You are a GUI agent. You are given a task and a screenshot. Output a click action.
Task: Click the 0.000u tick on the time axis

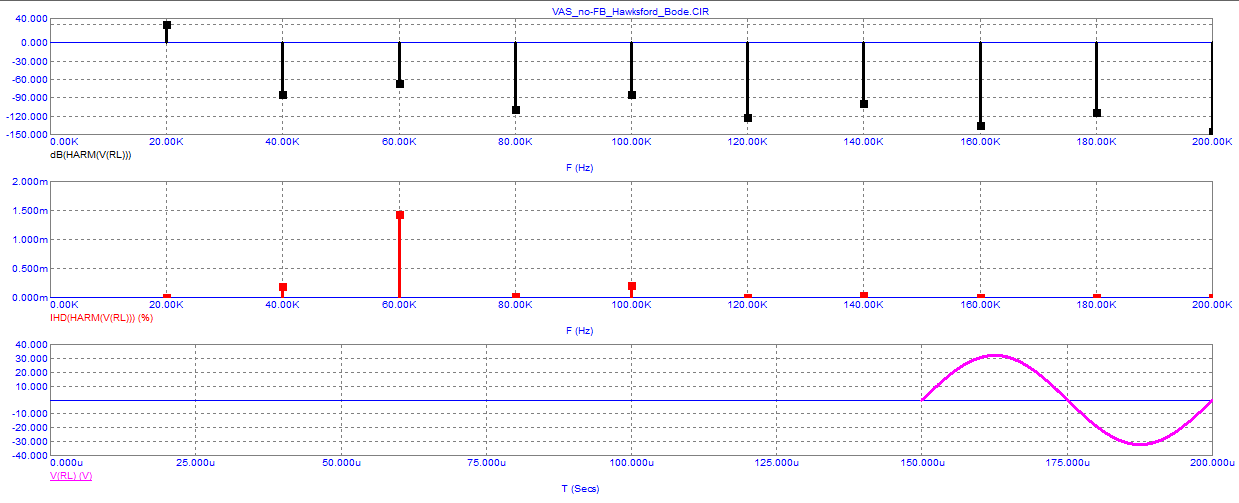click(x=67, y=464)
